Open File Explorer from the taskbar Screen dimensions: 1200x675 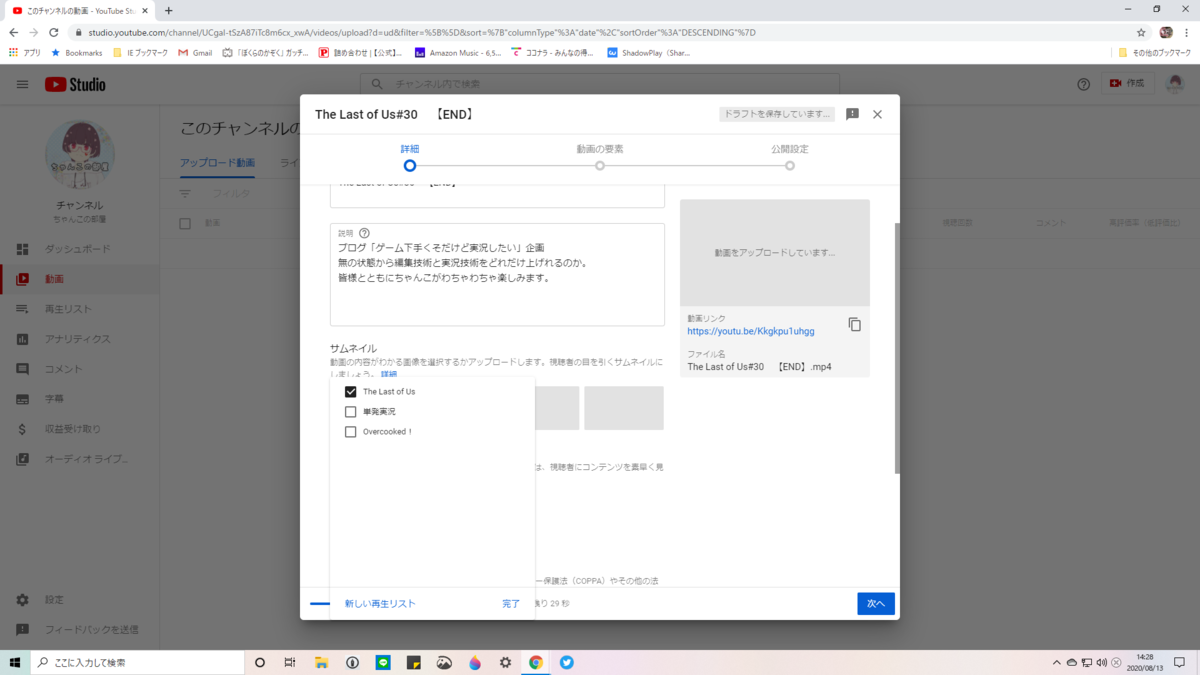[x=321, y=662]
